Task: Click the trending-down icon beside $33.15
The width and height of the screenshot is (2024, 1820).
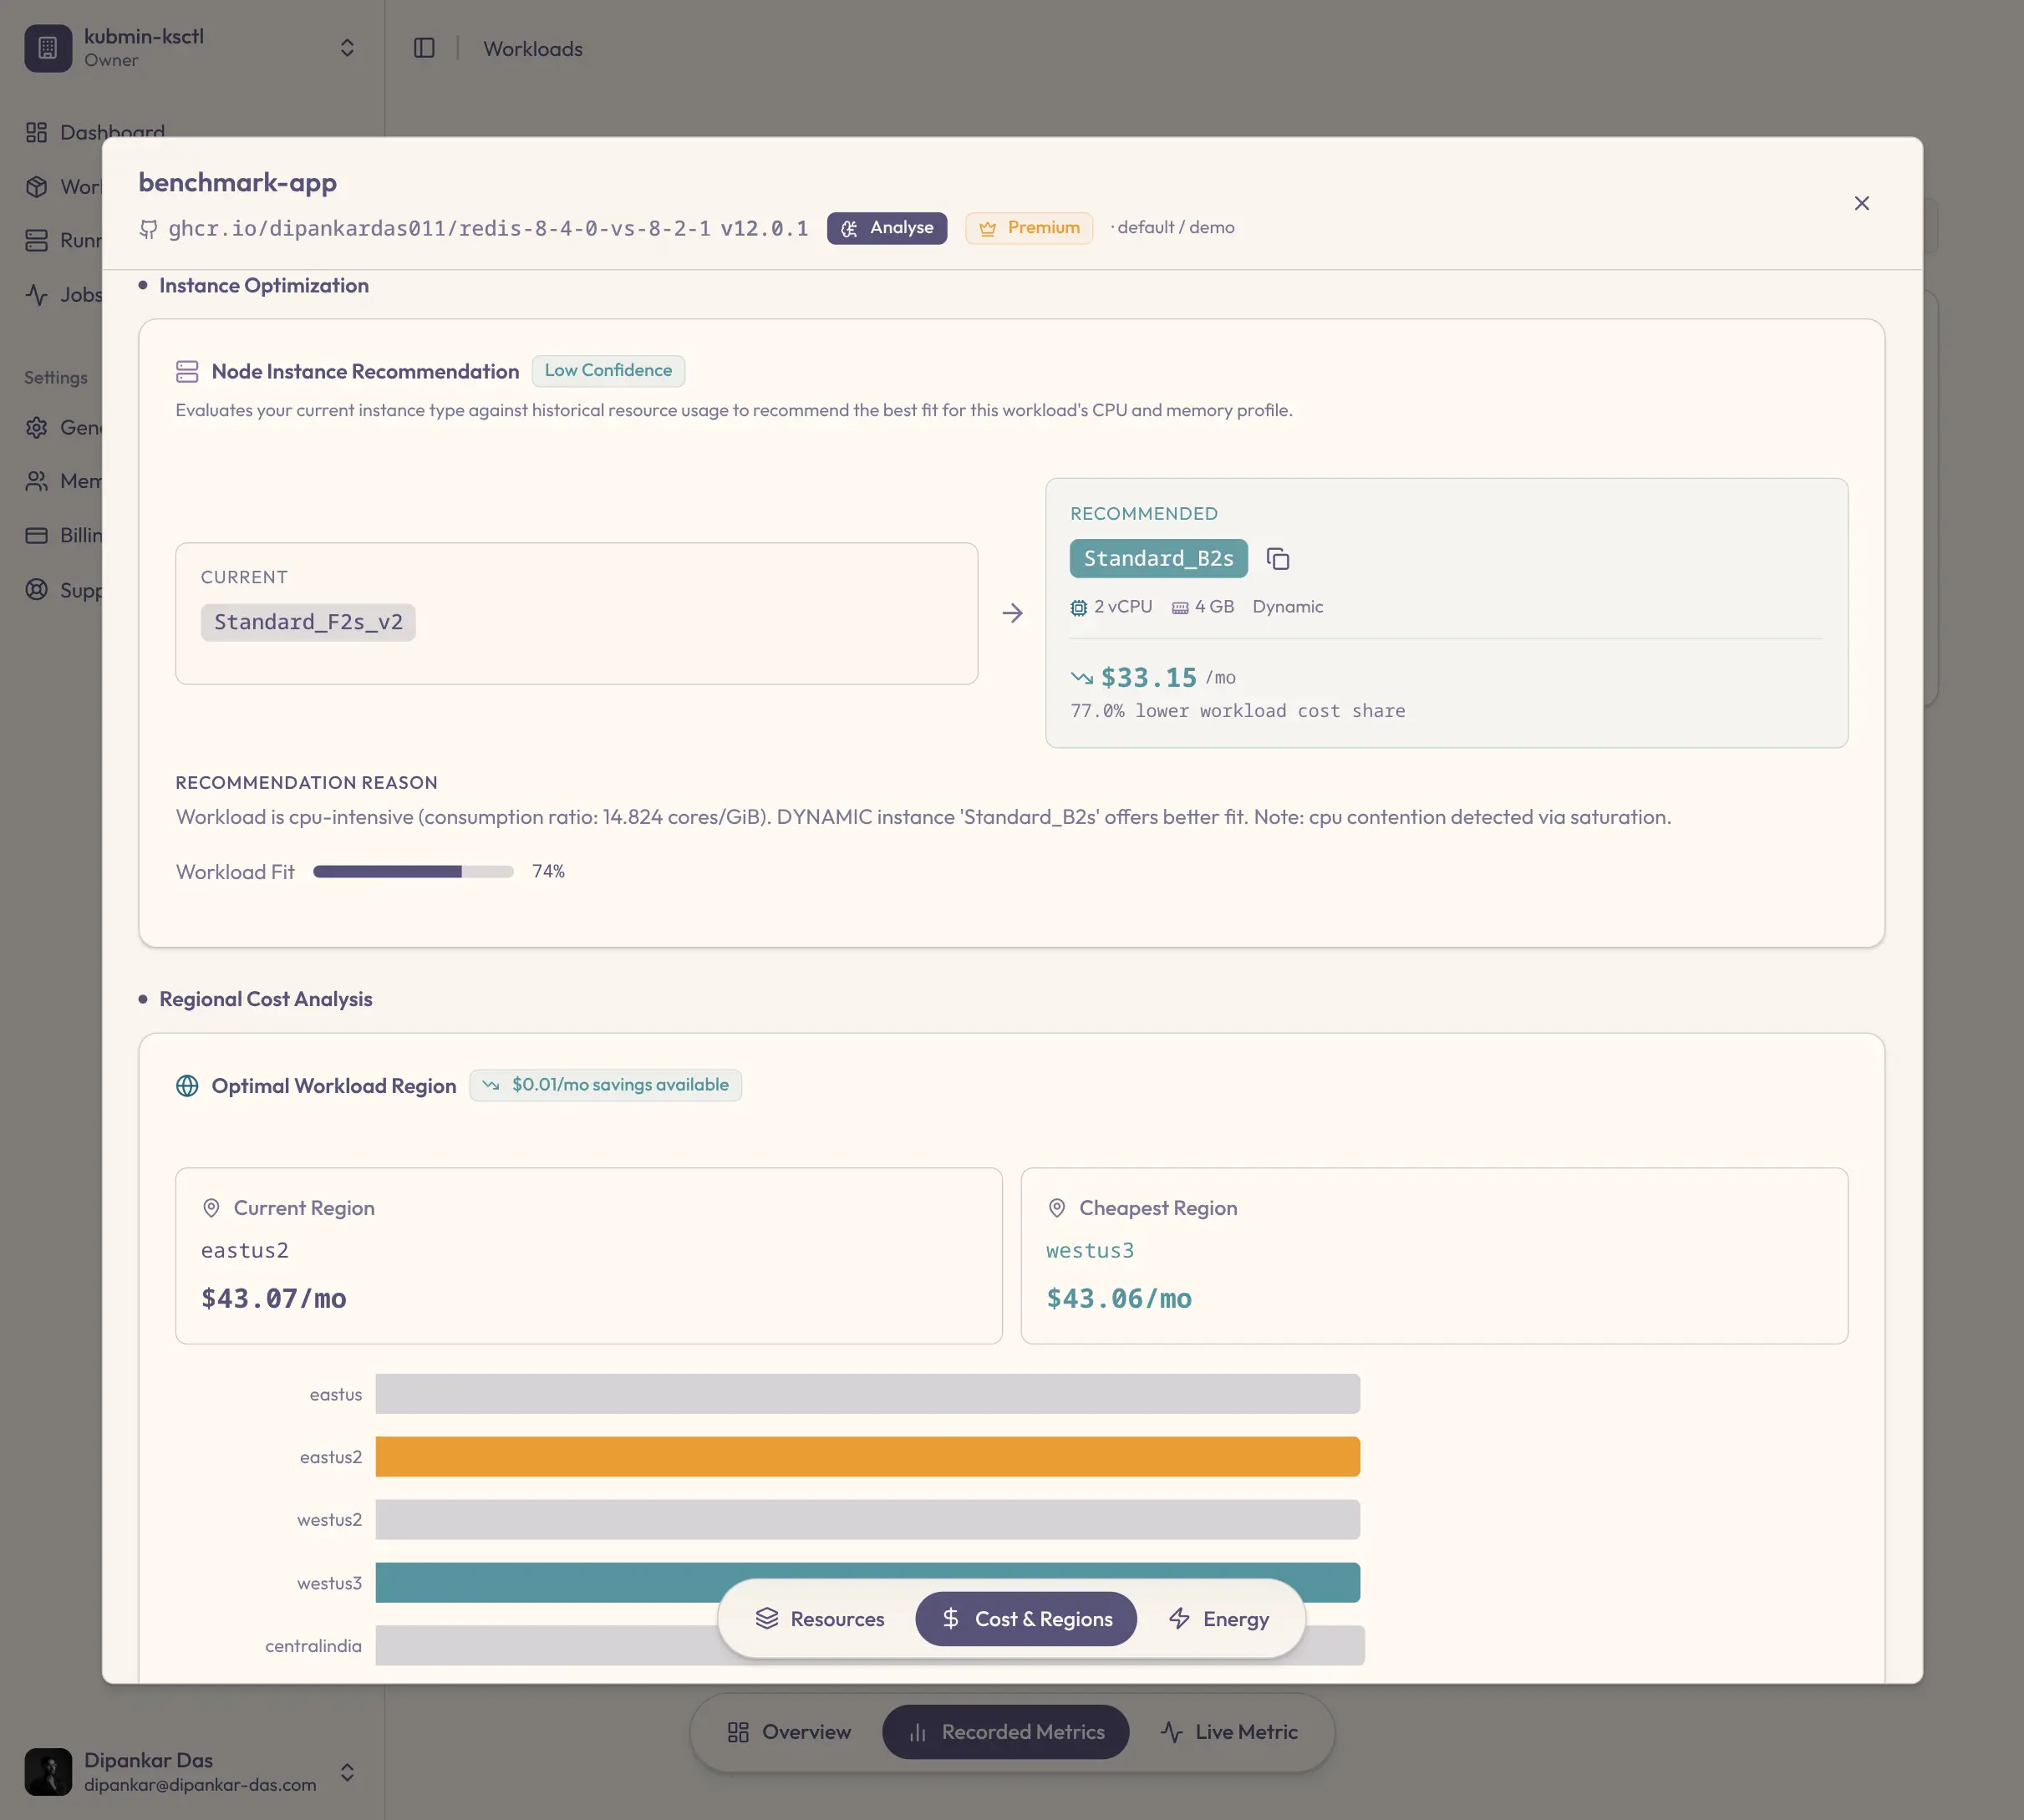Action: pos(1081,678)
